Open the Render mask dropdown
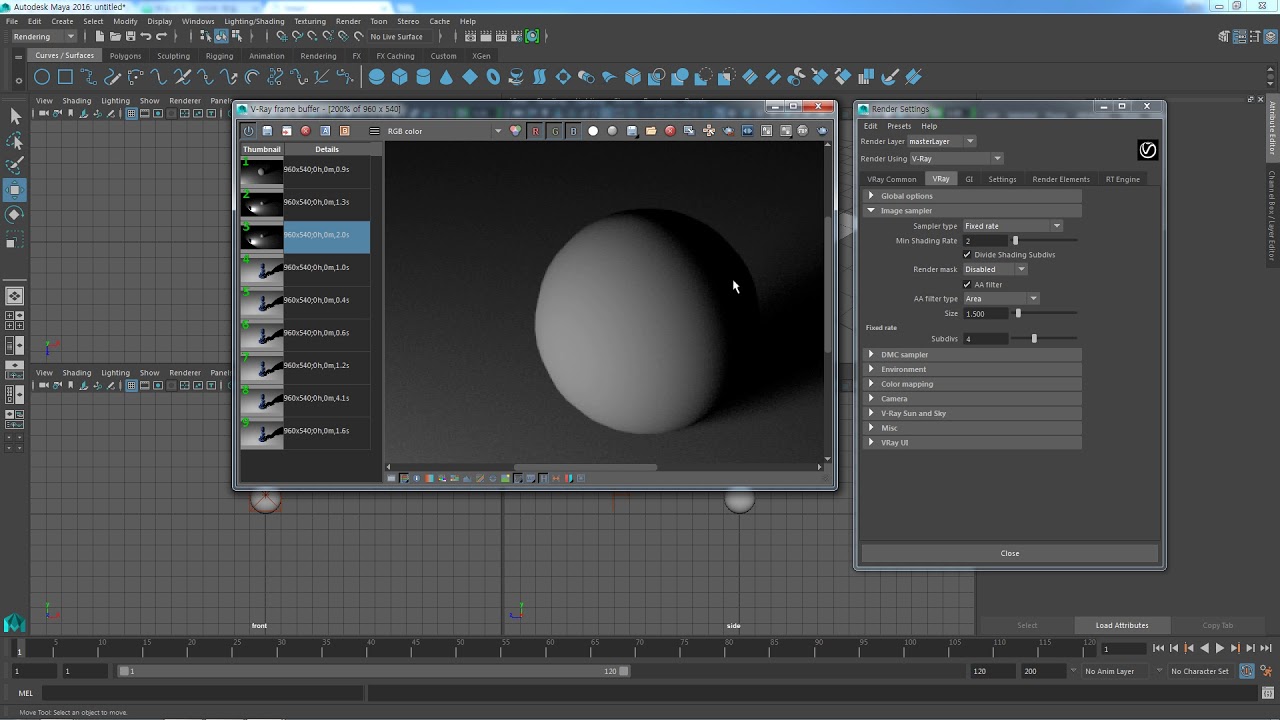Image resolution: width=1280 pixels, height=720 pixels. pos(995,269)
